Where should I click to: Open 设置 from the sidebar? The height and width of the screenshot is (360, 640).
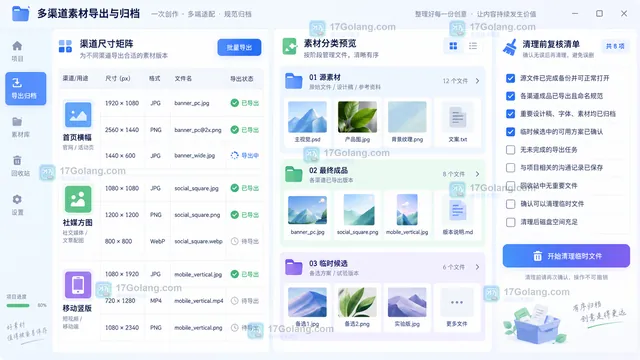[x=17, y=205]
